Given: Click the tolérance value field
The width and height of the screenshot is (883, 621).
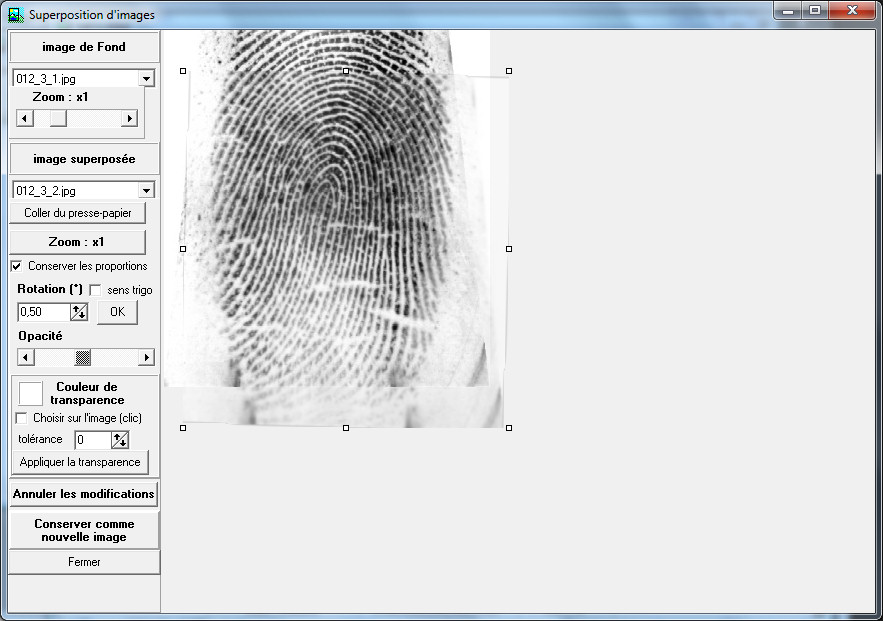Looking at the screenshot, I should (93, 440).
